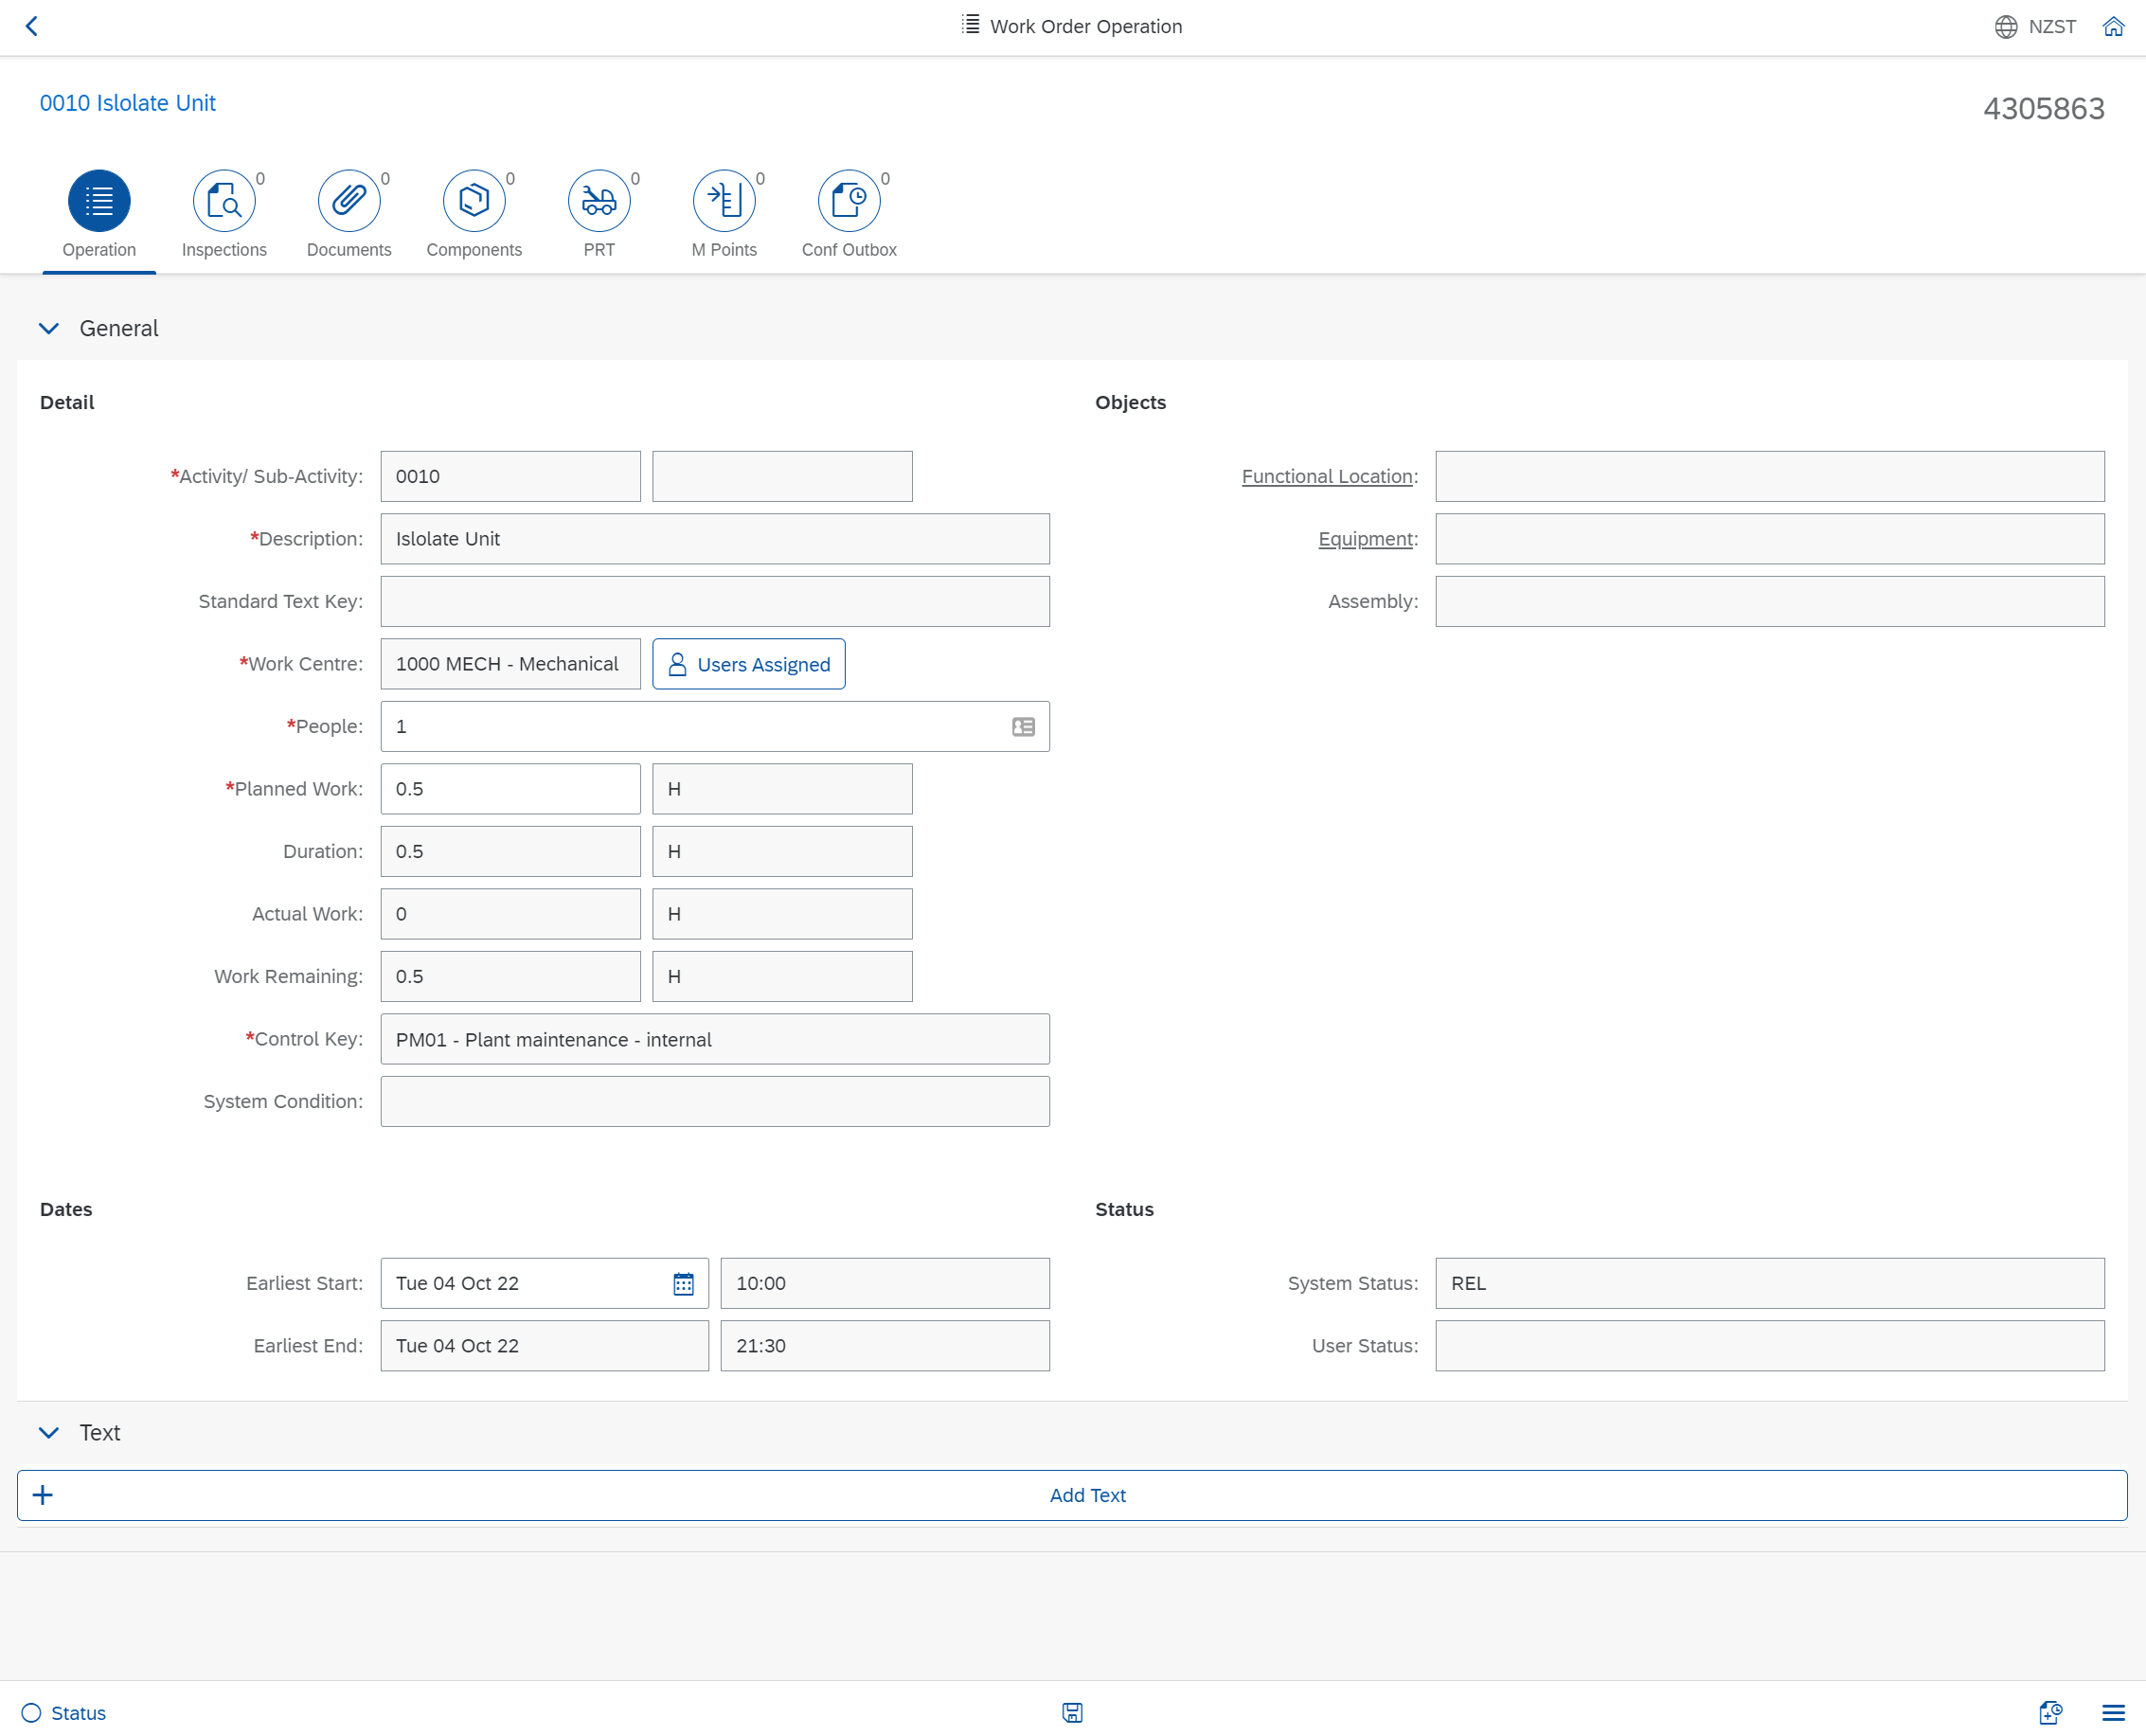
Task: Click the value help icon in People field
Action: 1022,726
